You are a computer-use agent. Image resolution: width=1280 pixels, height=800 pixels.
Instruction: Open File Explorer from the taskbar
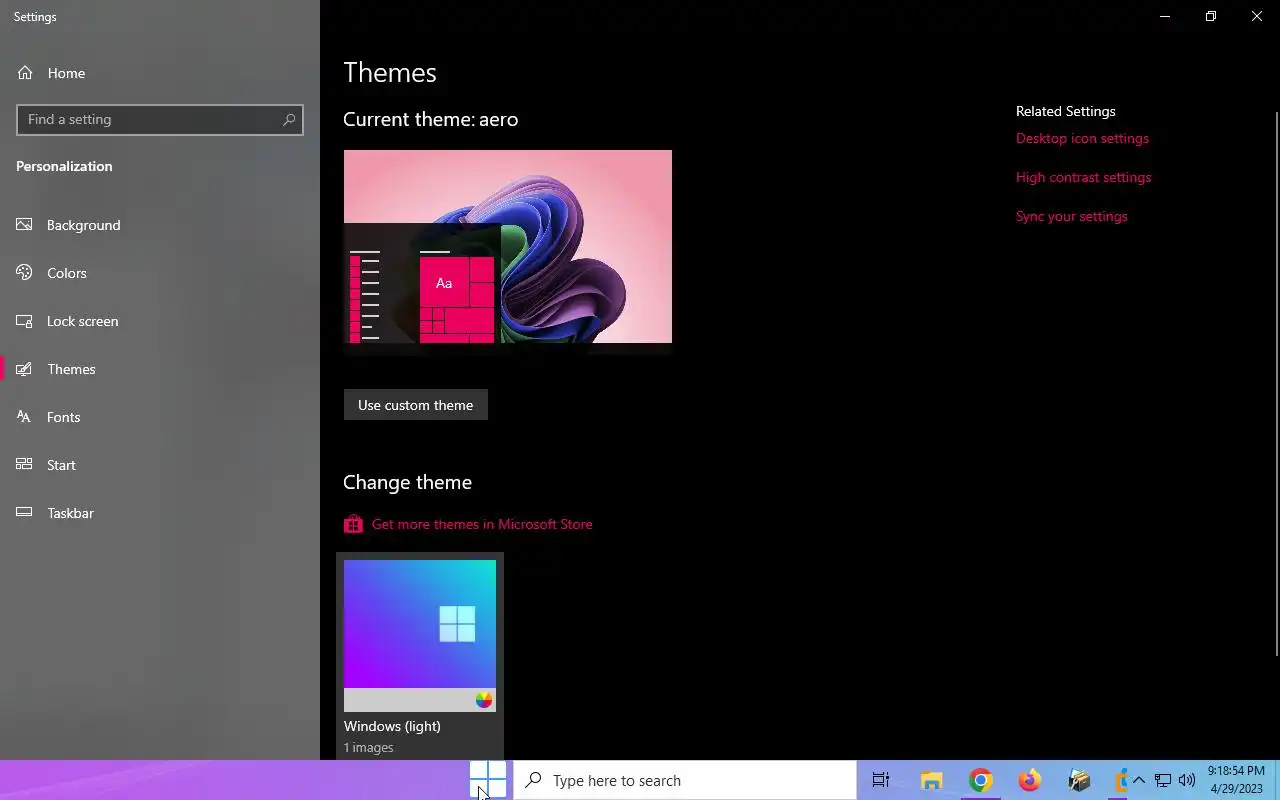(932, 780)
